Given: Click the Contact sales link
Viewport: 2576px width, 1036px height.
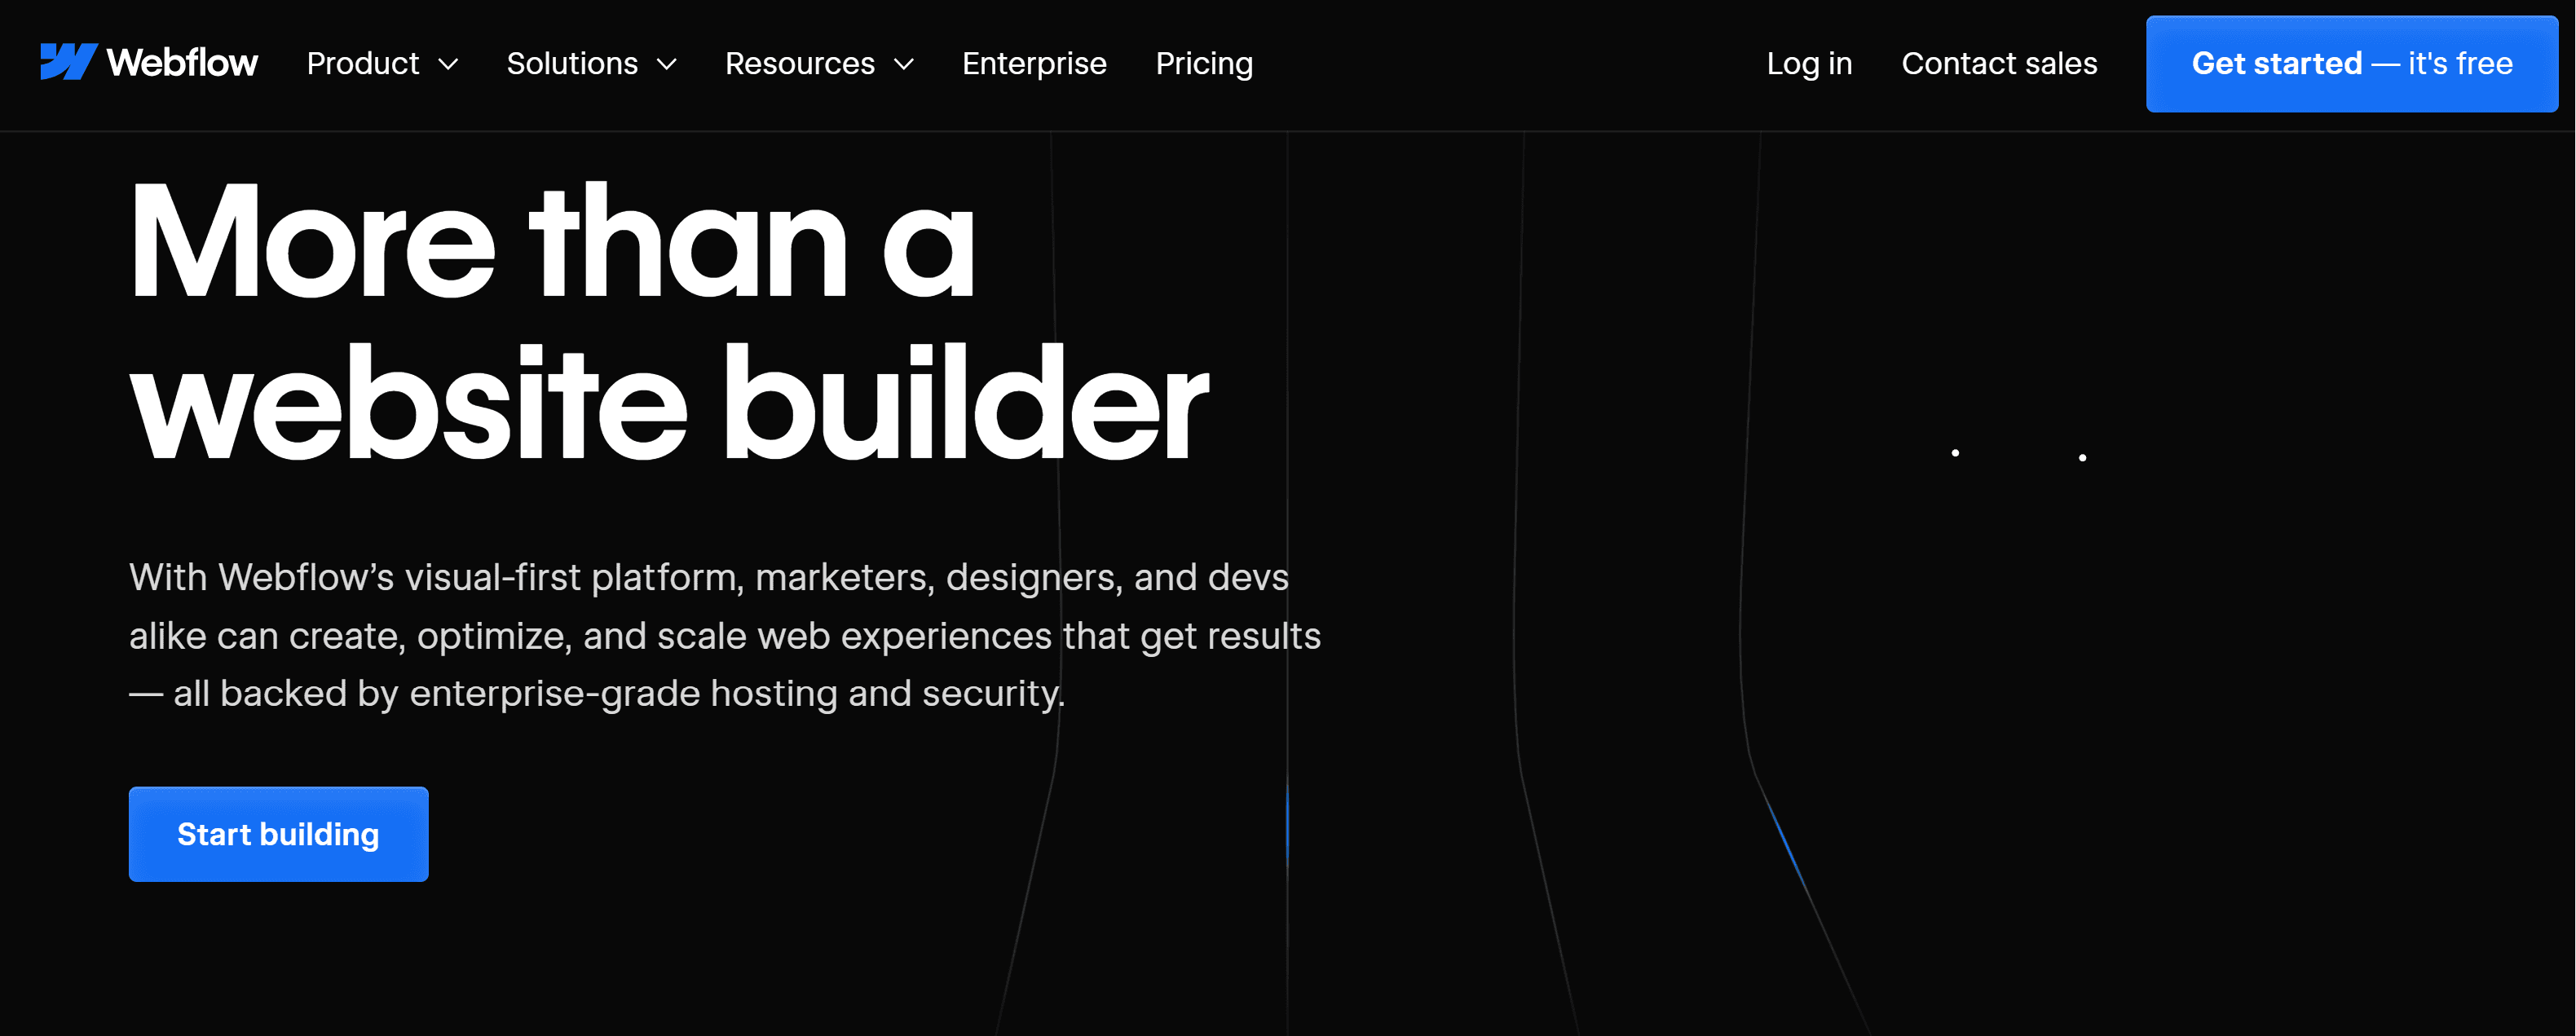Looking at the screenshot, I should [x=2000, y=64].
